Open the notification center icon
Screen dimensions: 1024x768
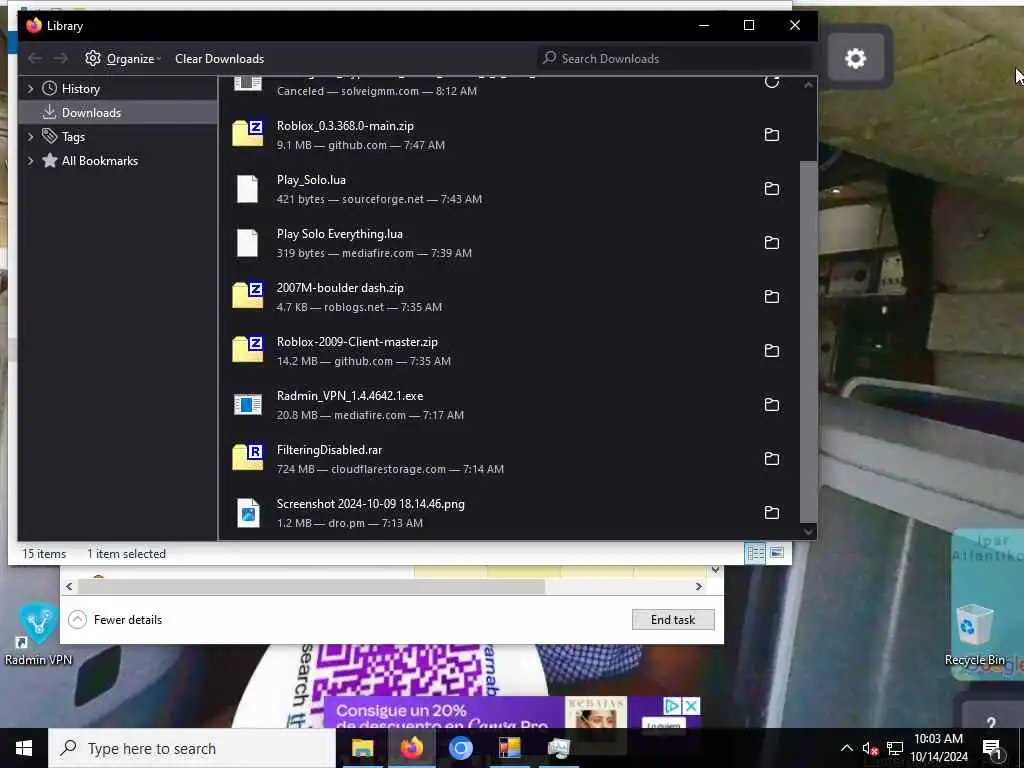[x=992, y=748]
